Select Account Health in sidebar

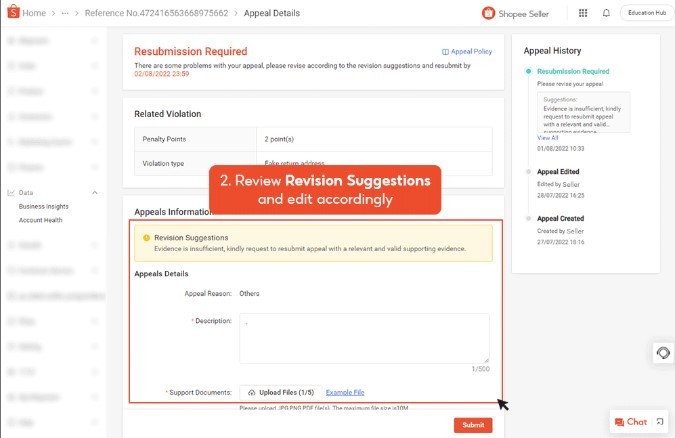(x=41, y=220)
